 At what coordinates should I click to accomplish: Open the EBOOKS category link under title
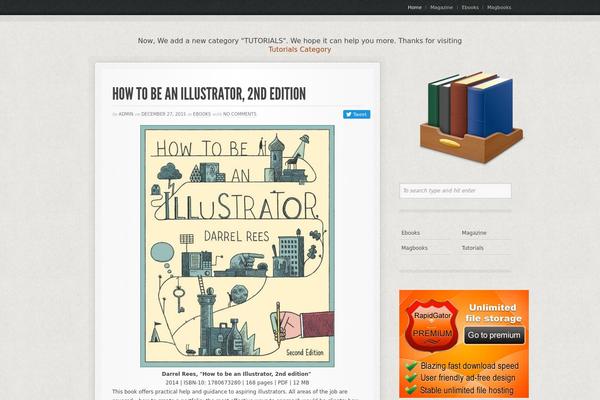pyautogui.click(x=202, y=114)
